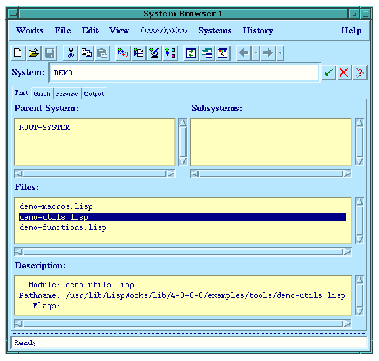Viewport: 379px width, 361px height.
Task: Click the colored squares icon with vertical arrow
Action: click(x=170, y=53)
